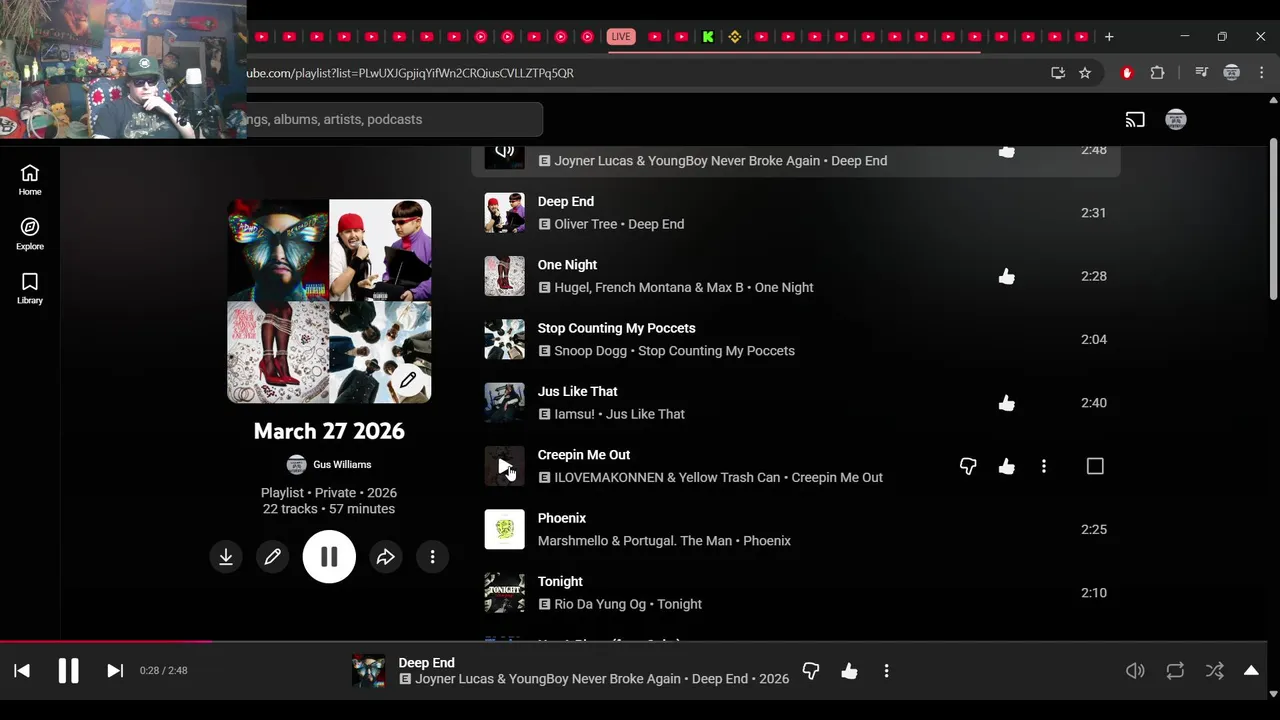Toggle like on Joyner Lucas Deep End row

click(1006, 152)
